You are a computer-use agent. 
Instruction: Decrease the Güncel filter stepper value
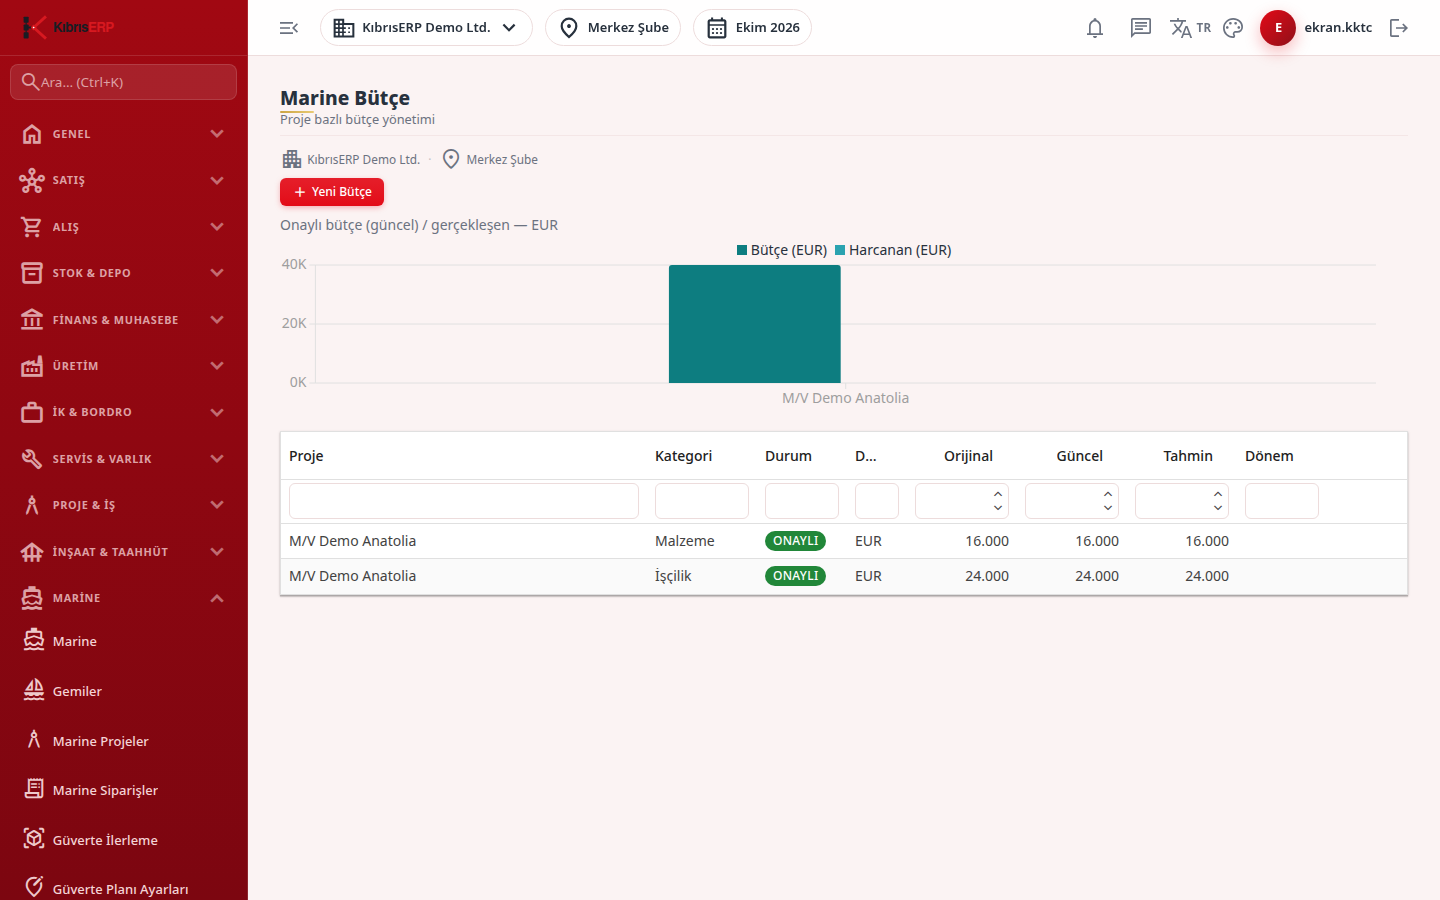click(x=1108, y=508)
